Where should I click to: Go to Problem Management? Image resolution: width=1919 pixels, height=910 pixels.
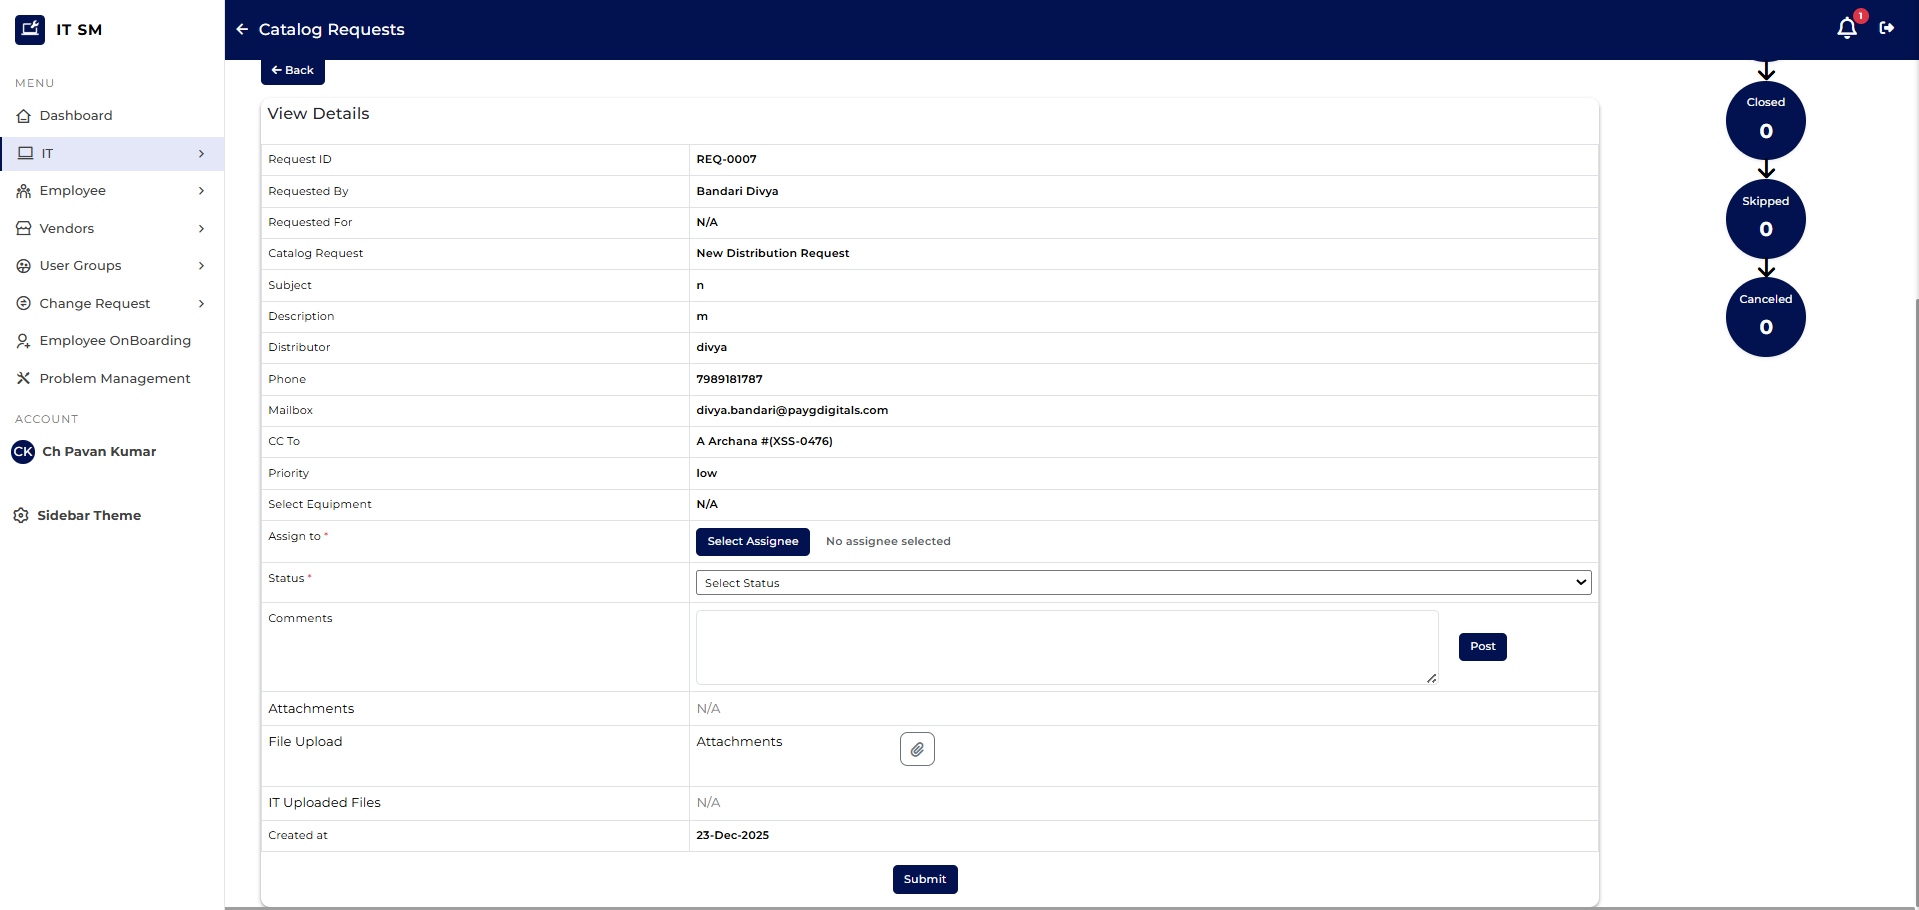[x=114, y=379]
